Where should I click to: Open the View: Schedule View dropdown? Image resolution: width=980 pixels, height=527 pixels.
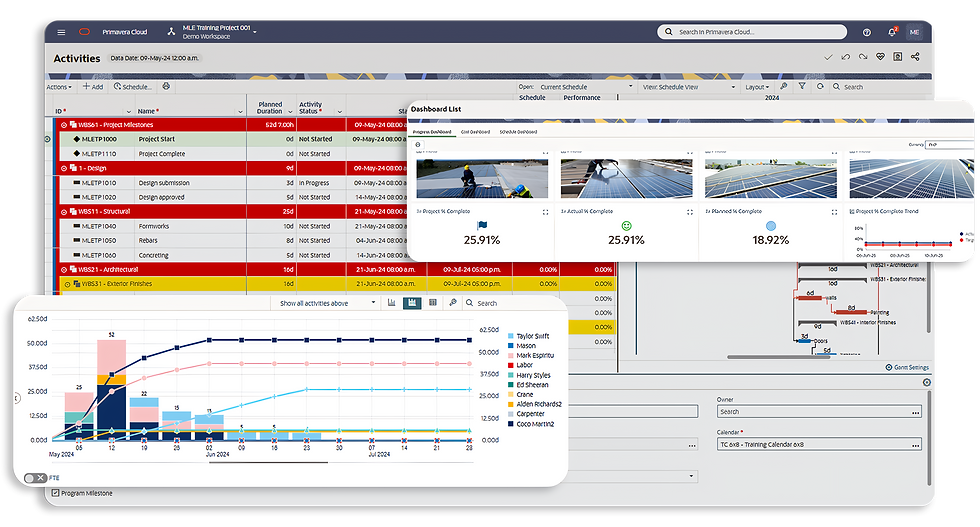[x=689, y=87]
